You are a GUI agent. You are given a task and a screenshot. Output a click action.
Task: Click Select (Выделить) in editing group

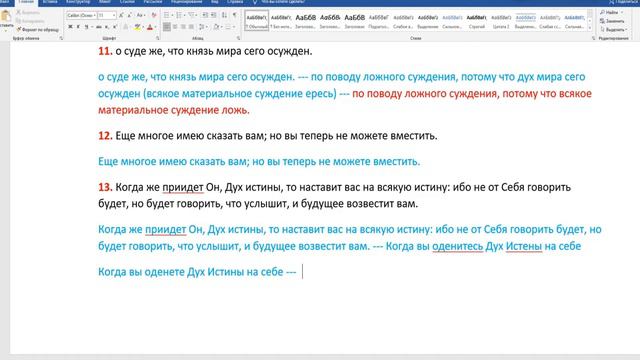(613, 30)
